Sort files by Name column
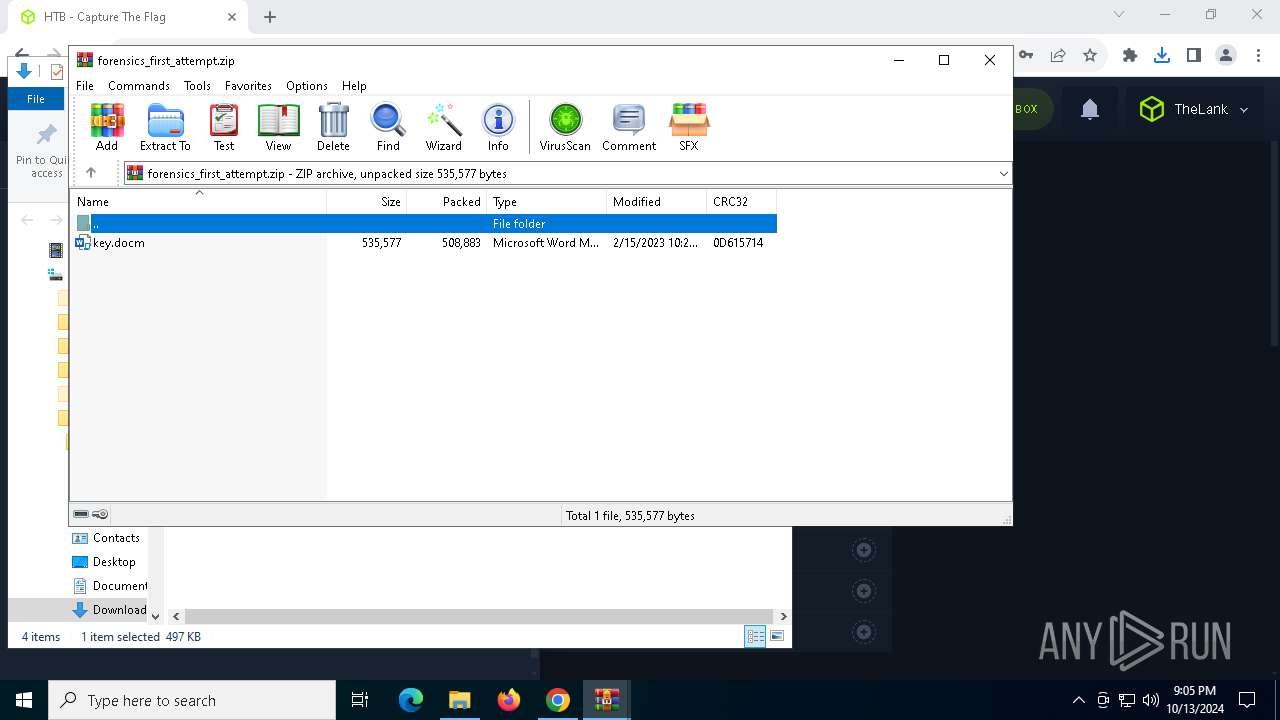This screenshot has width=1280, height=720. tap(198, 202)
